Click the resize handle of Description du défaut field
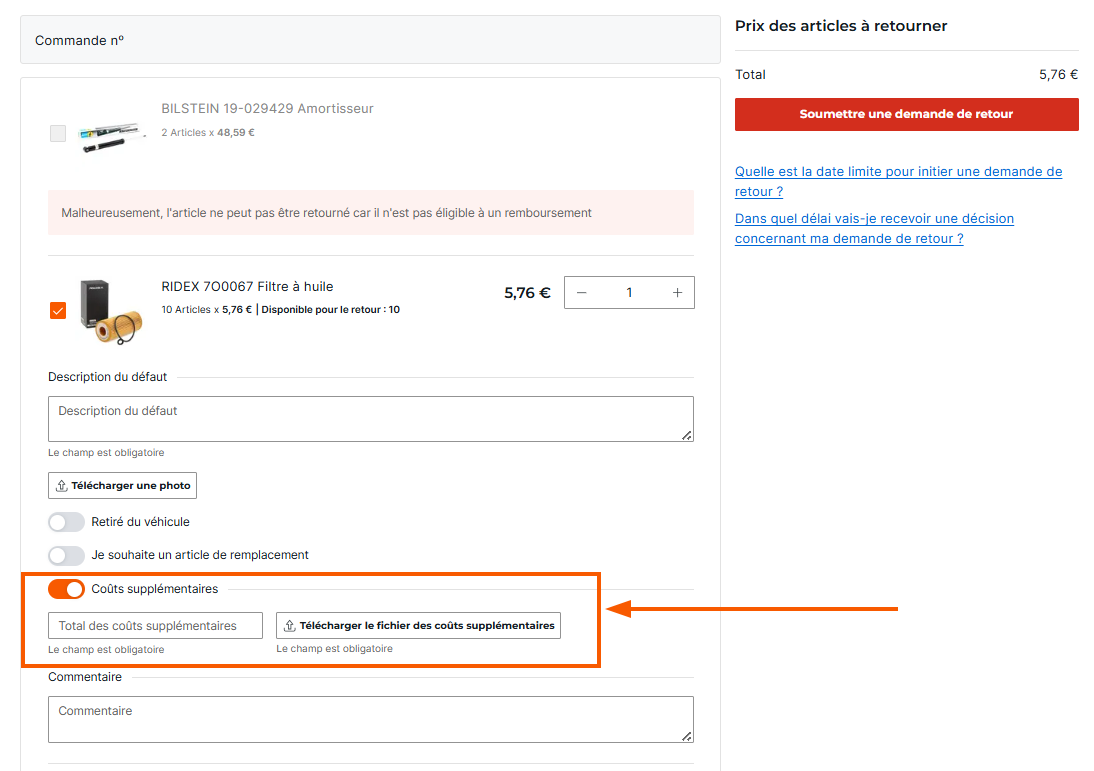1094x771 pixels. [x=687, y=435]
